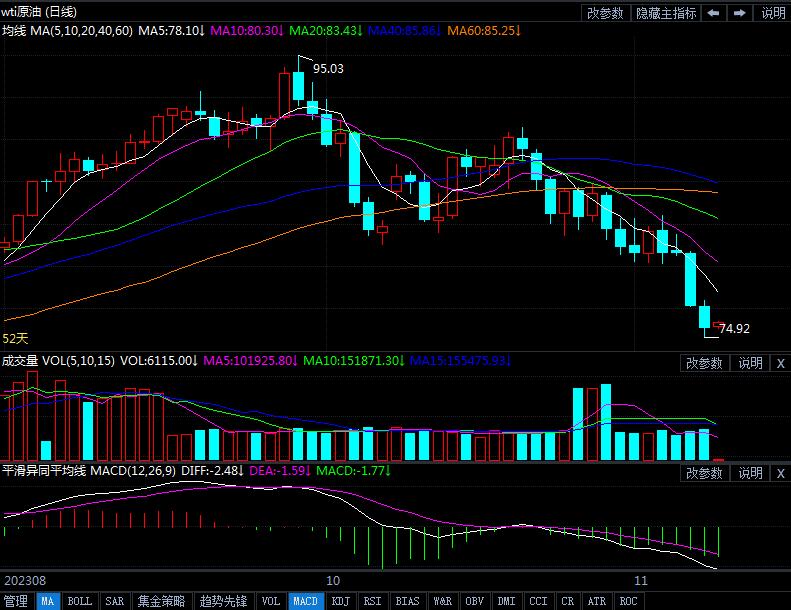
Task: Click the 52天 period label
Action: 16,339
